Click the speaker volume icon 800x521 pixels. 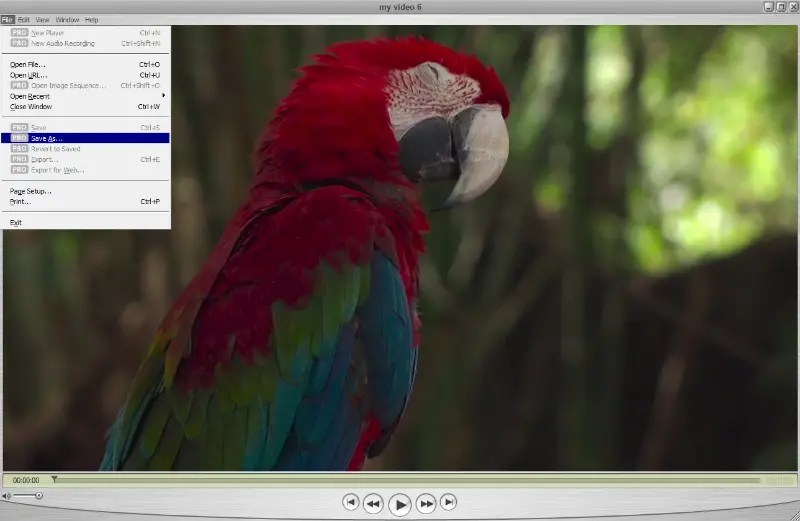(6, 495)
